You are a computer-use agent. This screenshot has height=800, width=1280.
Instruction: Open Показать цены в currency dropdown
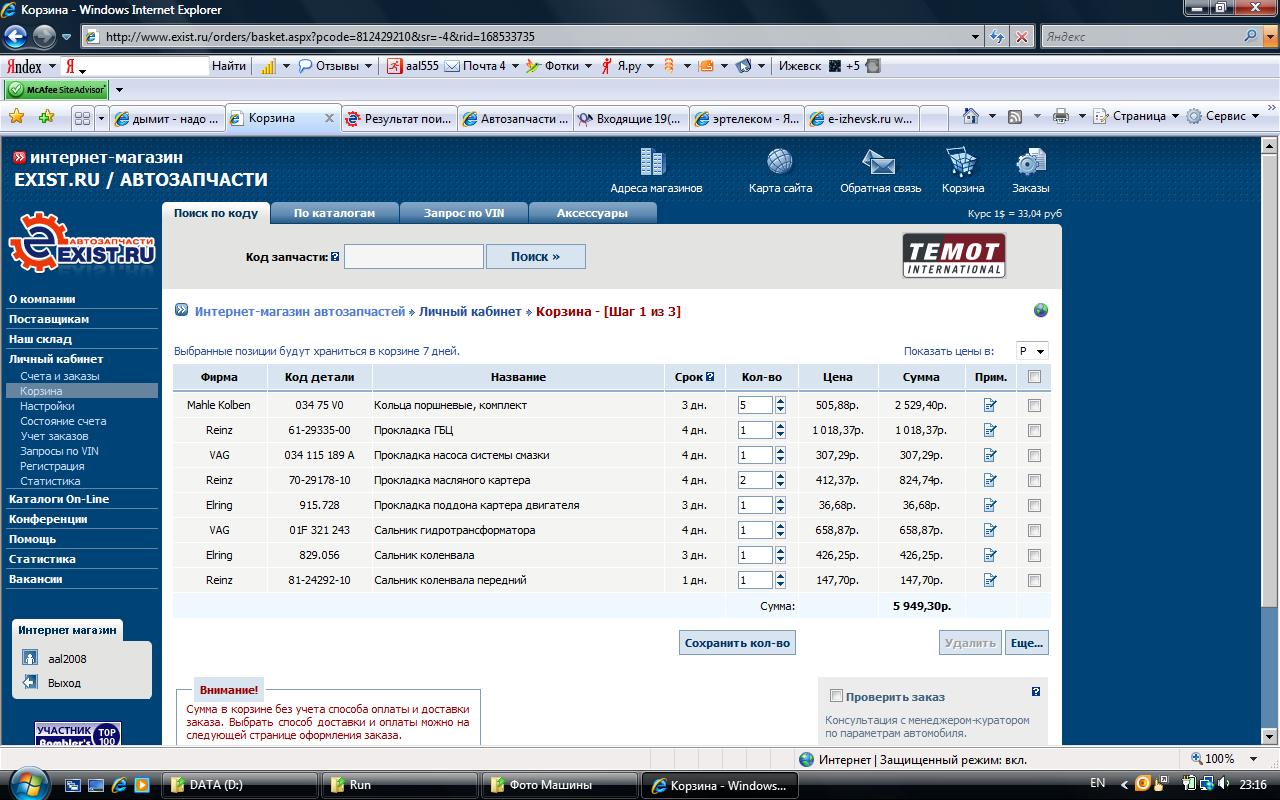click(1032, 351)
